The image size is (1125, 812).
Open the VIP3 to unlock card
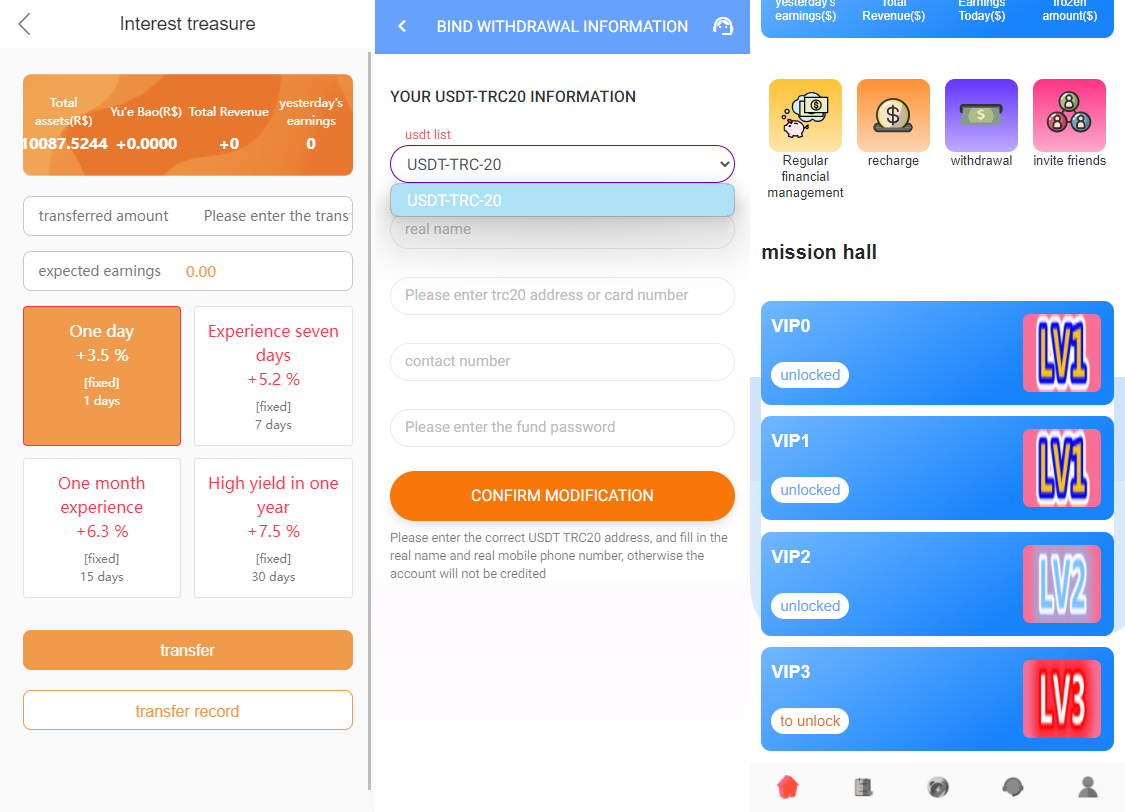(937, 699)
